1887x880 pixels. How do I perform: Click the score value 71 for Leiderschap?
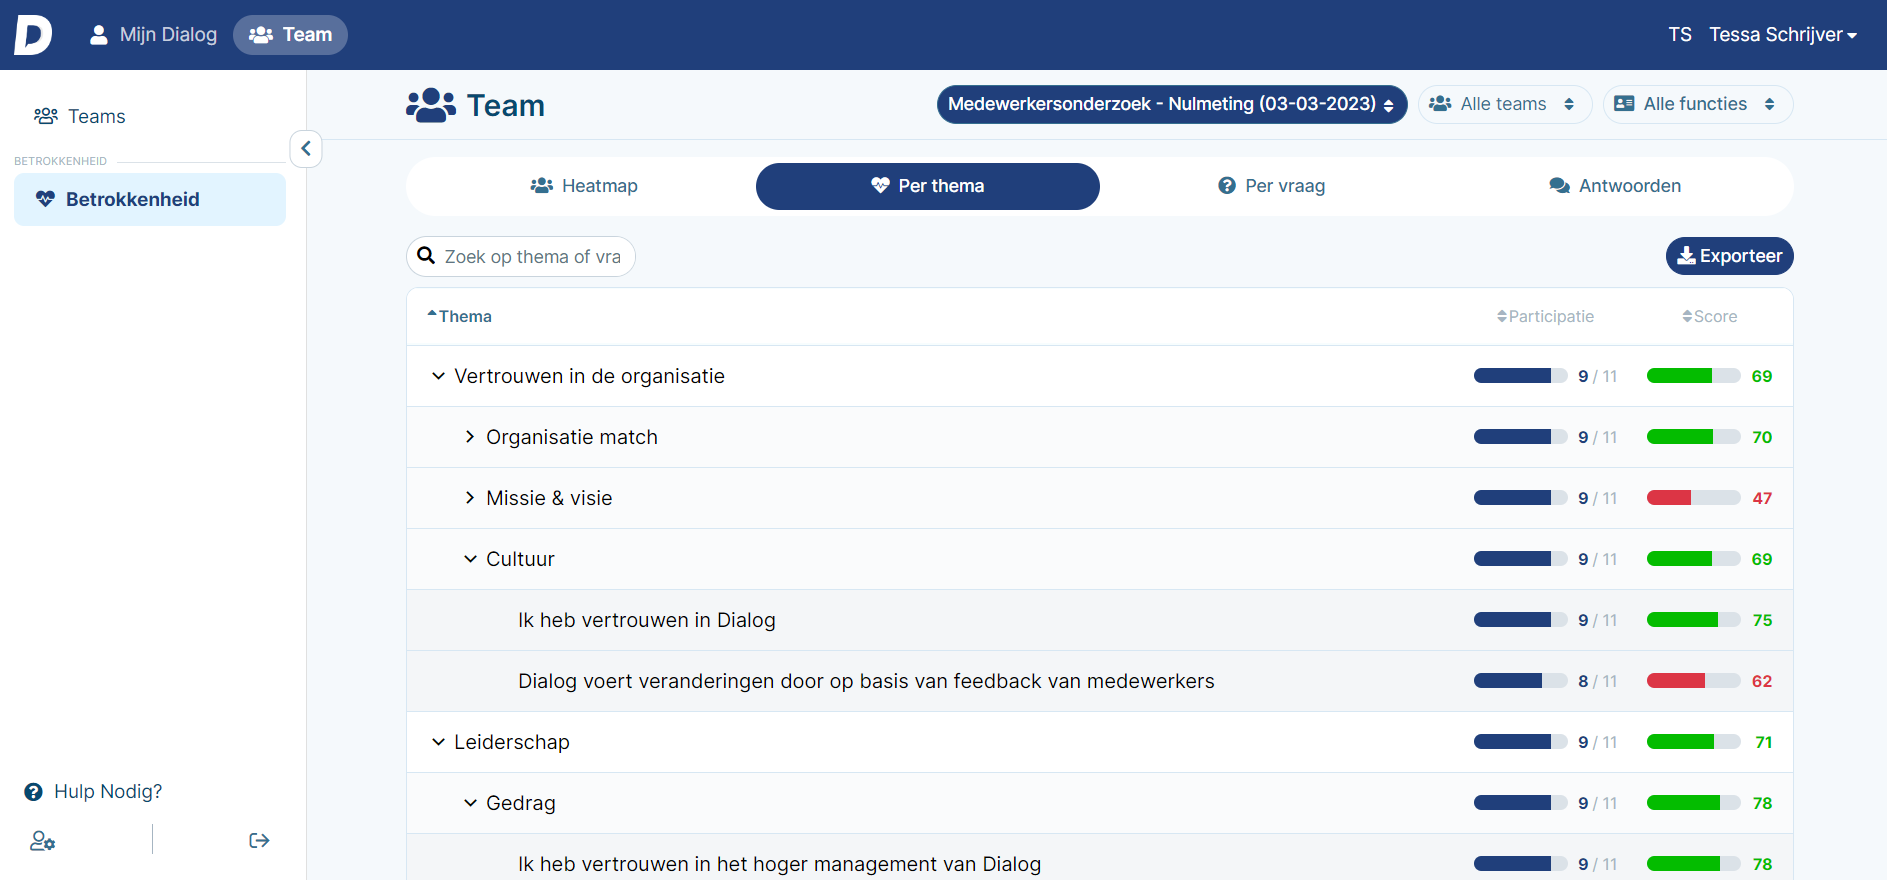[1764, 742]
